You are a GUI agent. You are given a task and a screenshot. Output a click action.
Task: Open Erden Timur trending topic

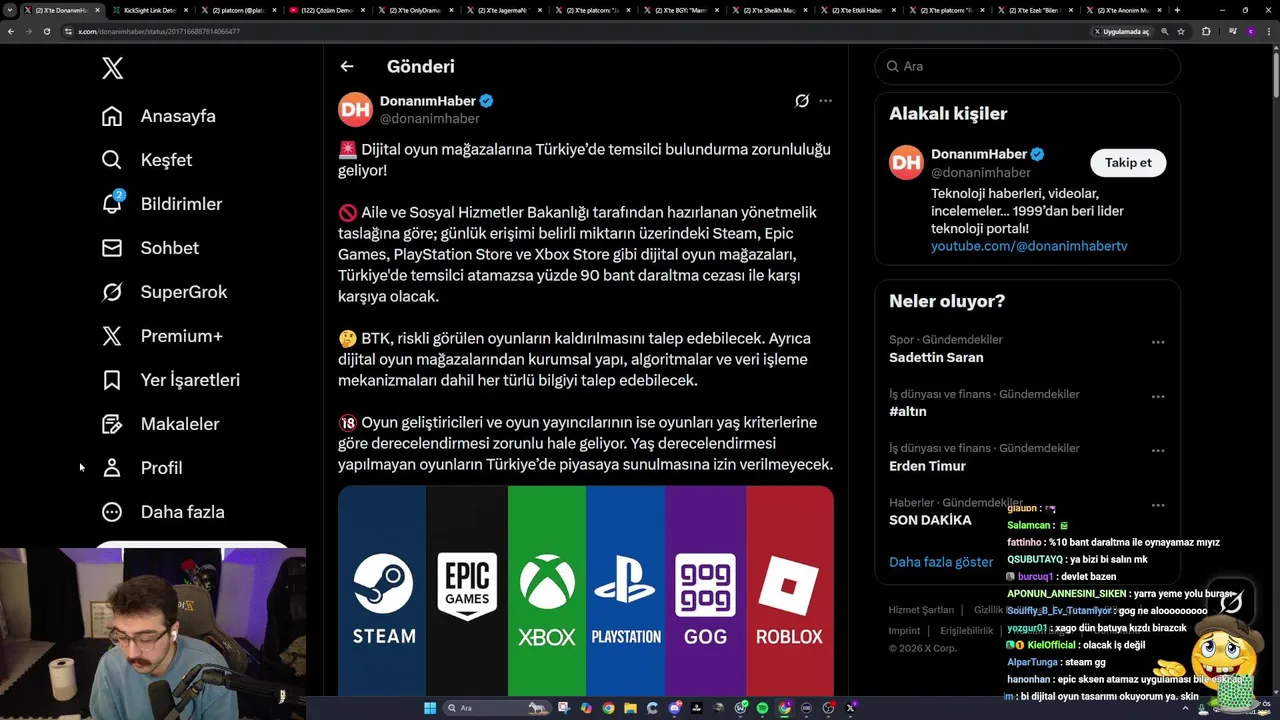click(x=927, y=466)
